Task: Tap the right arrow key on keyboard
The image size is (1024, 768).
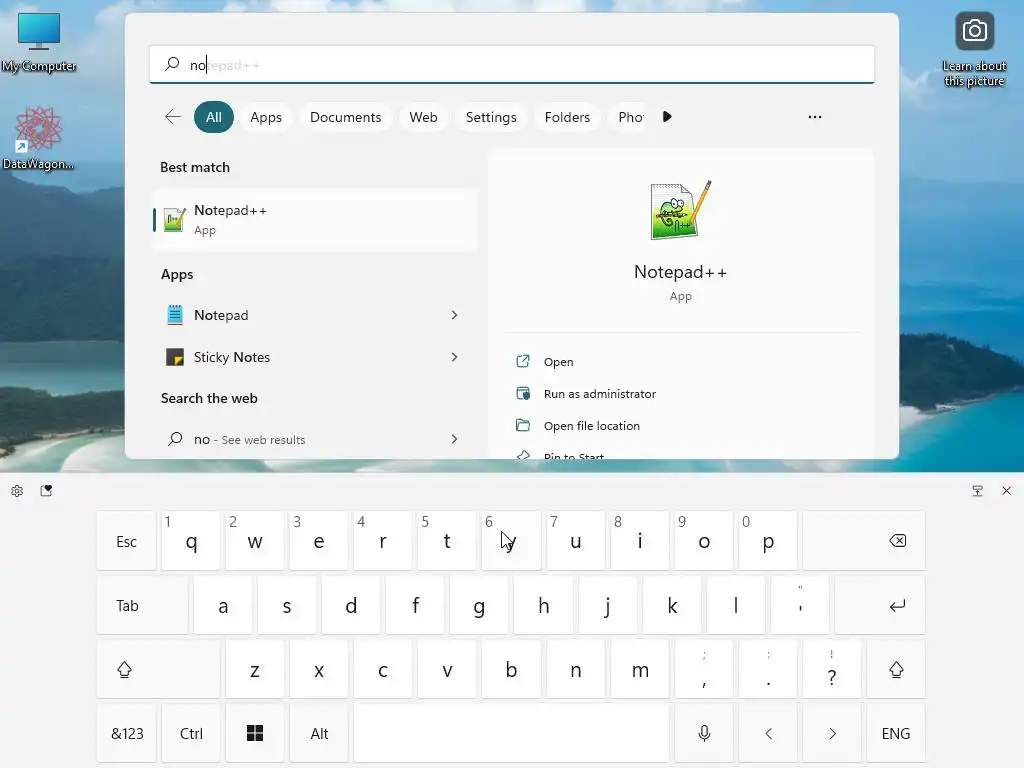Action: point(832,733)
